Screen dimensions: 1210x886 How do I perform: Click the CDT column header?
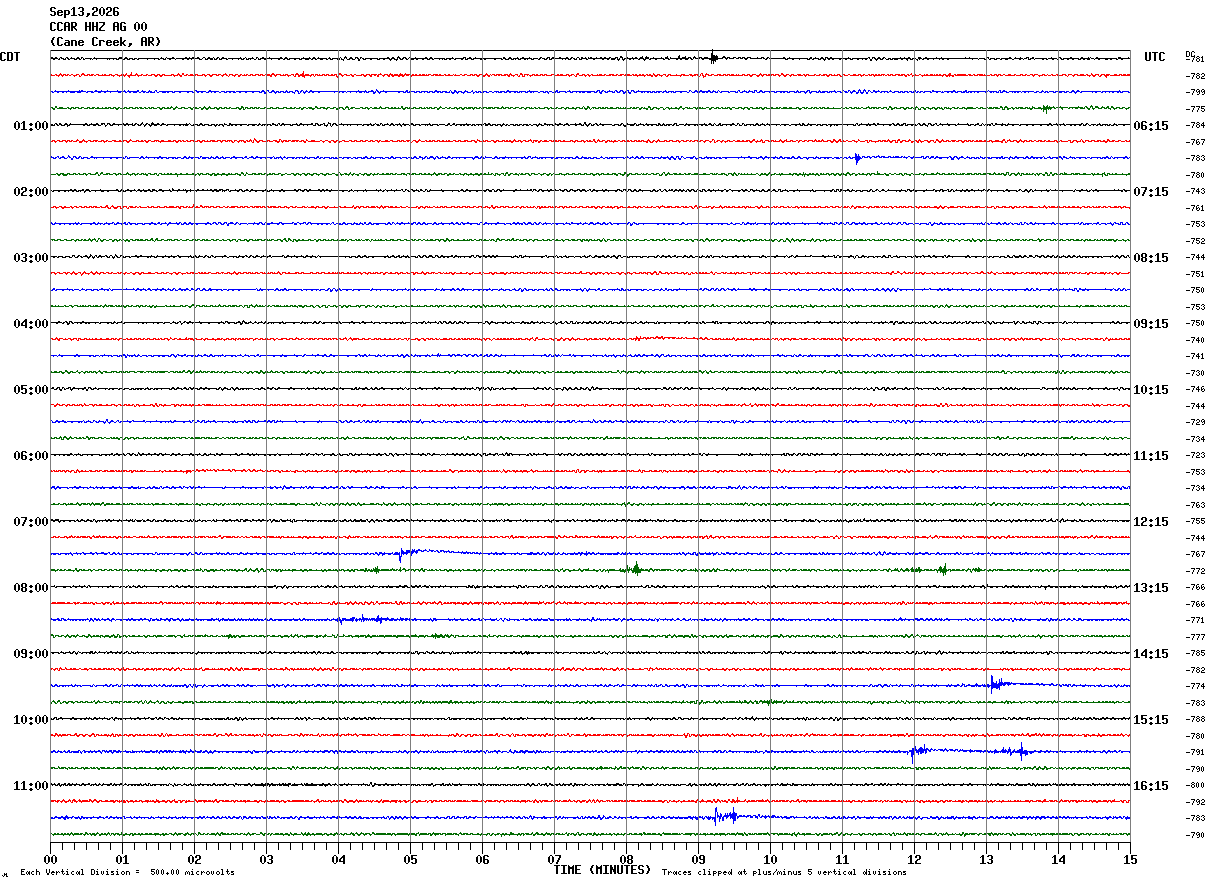click(x=11, y=57)
